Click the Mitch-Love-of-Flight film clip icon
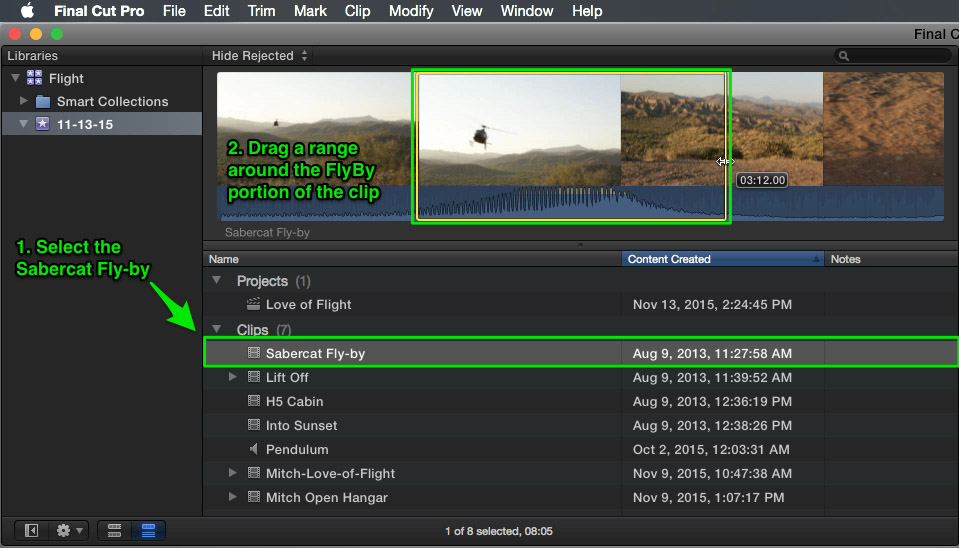Viewport: 959px width, 548px height. click(x=254, y=473)
